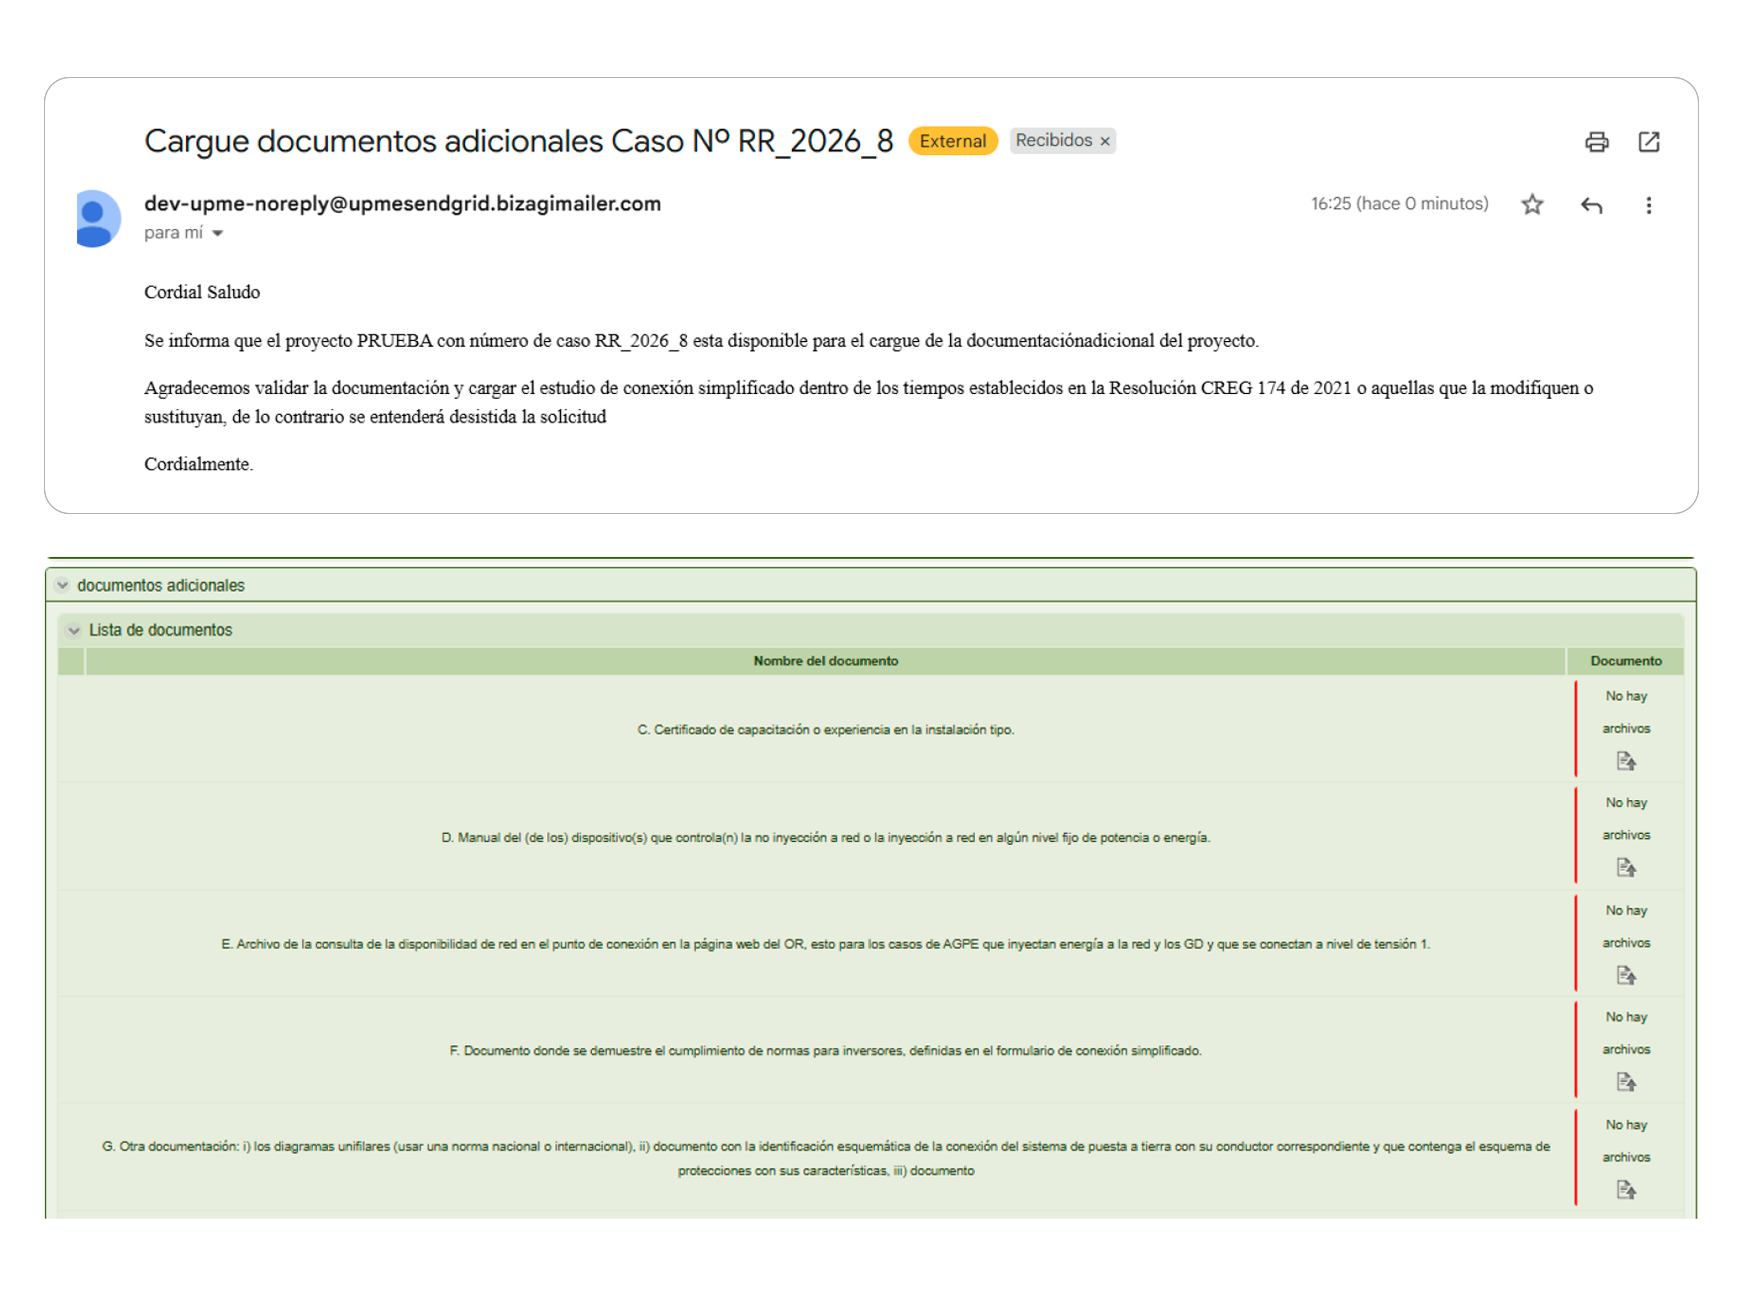
Task: Upload file for document G otra documentación
Action: 1625,1189
